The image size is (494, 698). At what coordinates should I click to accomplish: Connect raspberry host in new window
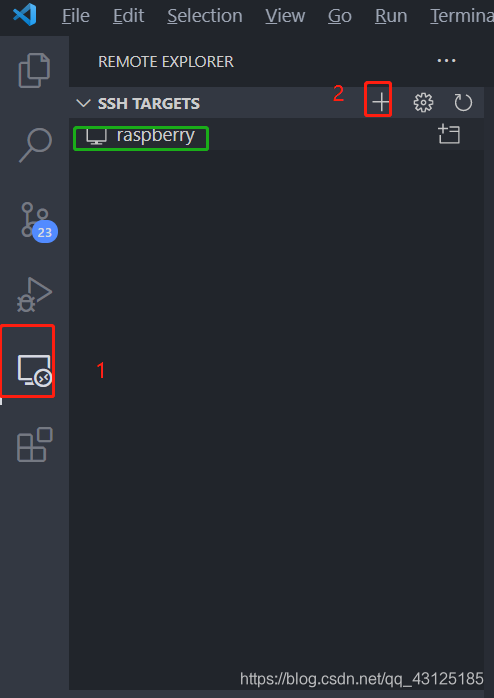(x=449, y=134)
